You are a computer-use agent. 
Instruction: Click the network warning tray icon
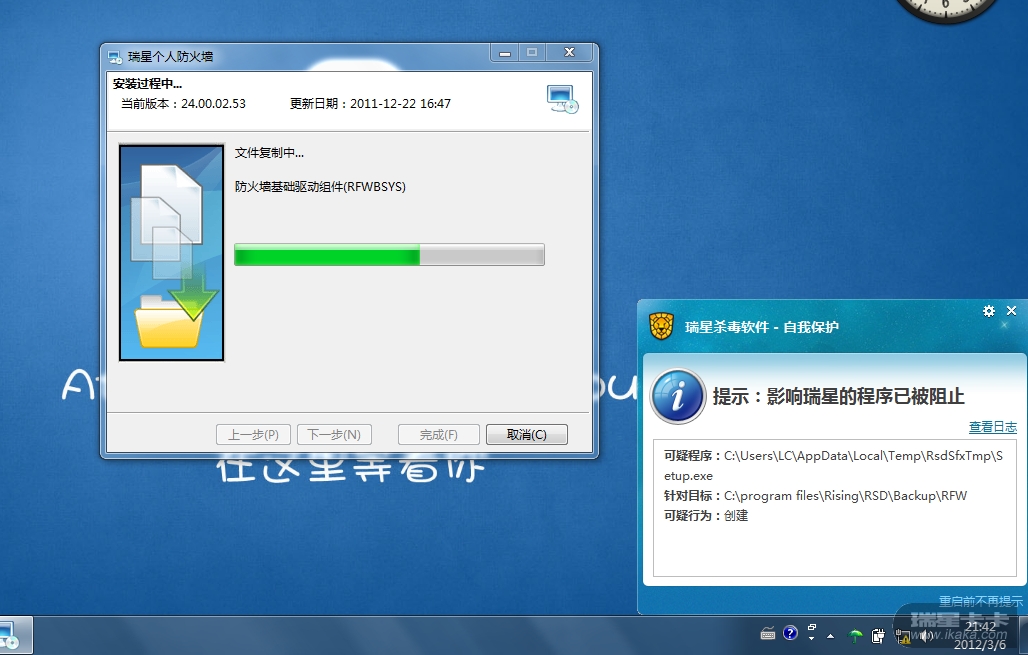(x=902, y=635)
